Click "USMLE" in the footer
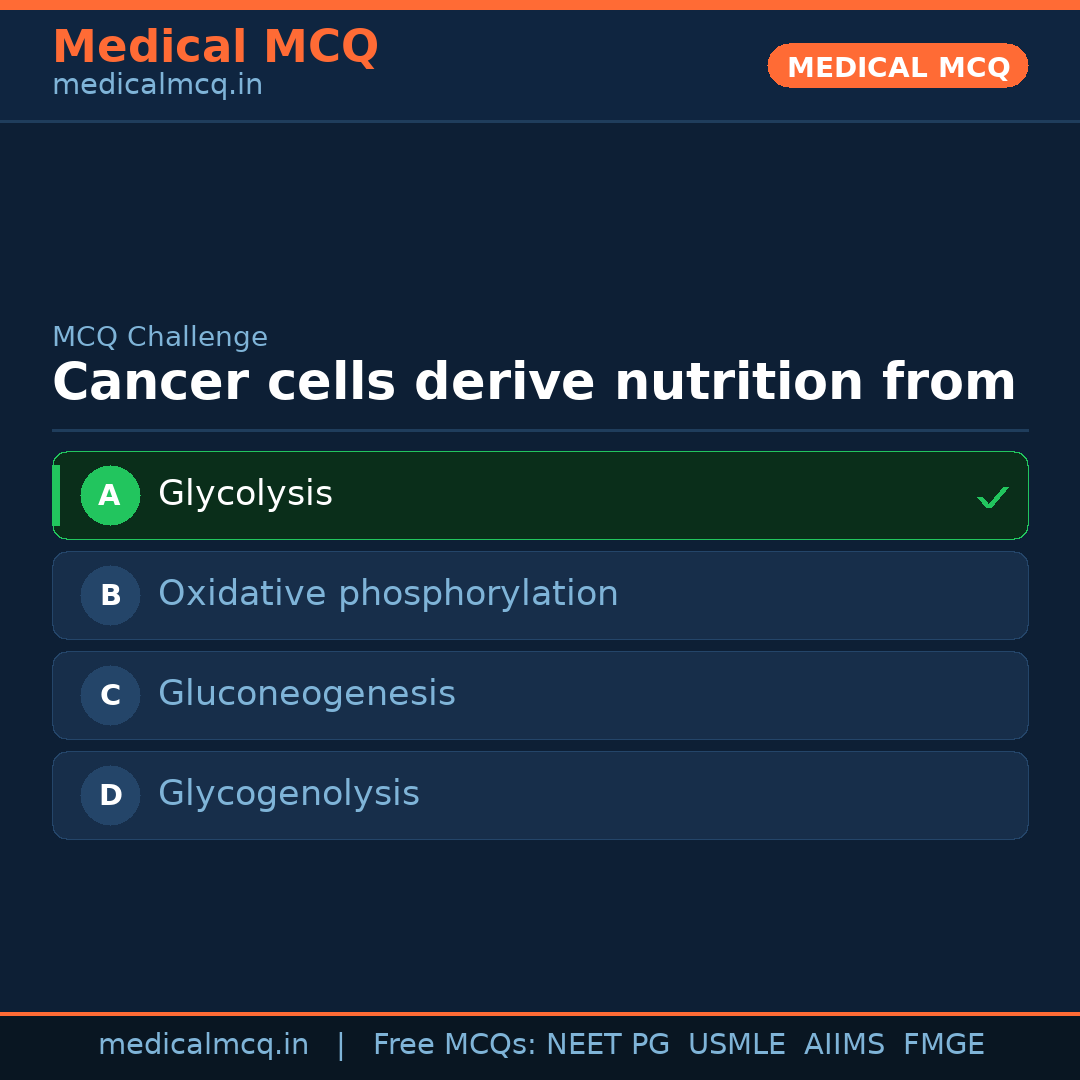Viewport: 1080px width, 1080px height. pos(736,1045)
